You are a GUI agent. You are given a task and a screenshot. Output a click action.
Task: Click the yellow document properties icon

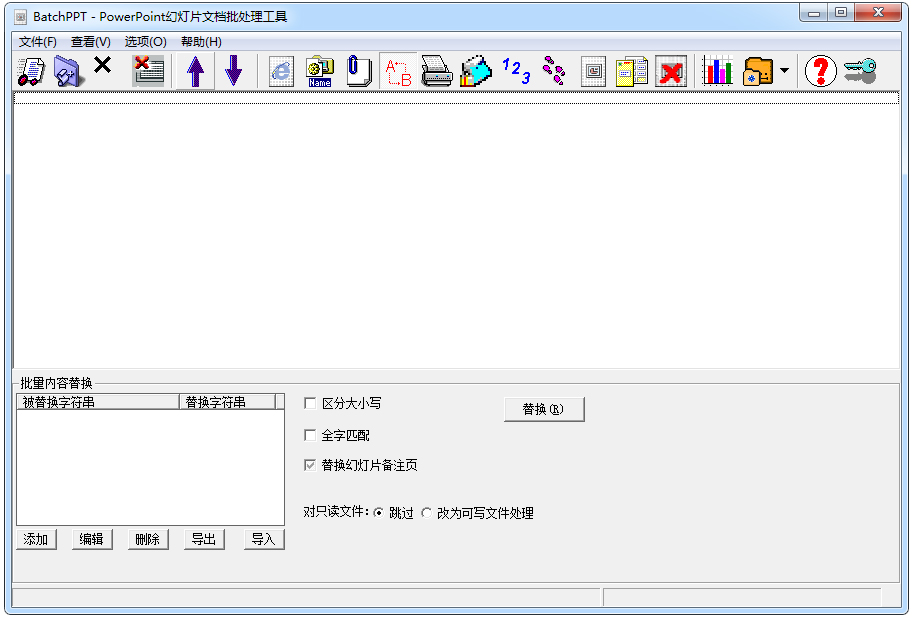click(632, 71)
